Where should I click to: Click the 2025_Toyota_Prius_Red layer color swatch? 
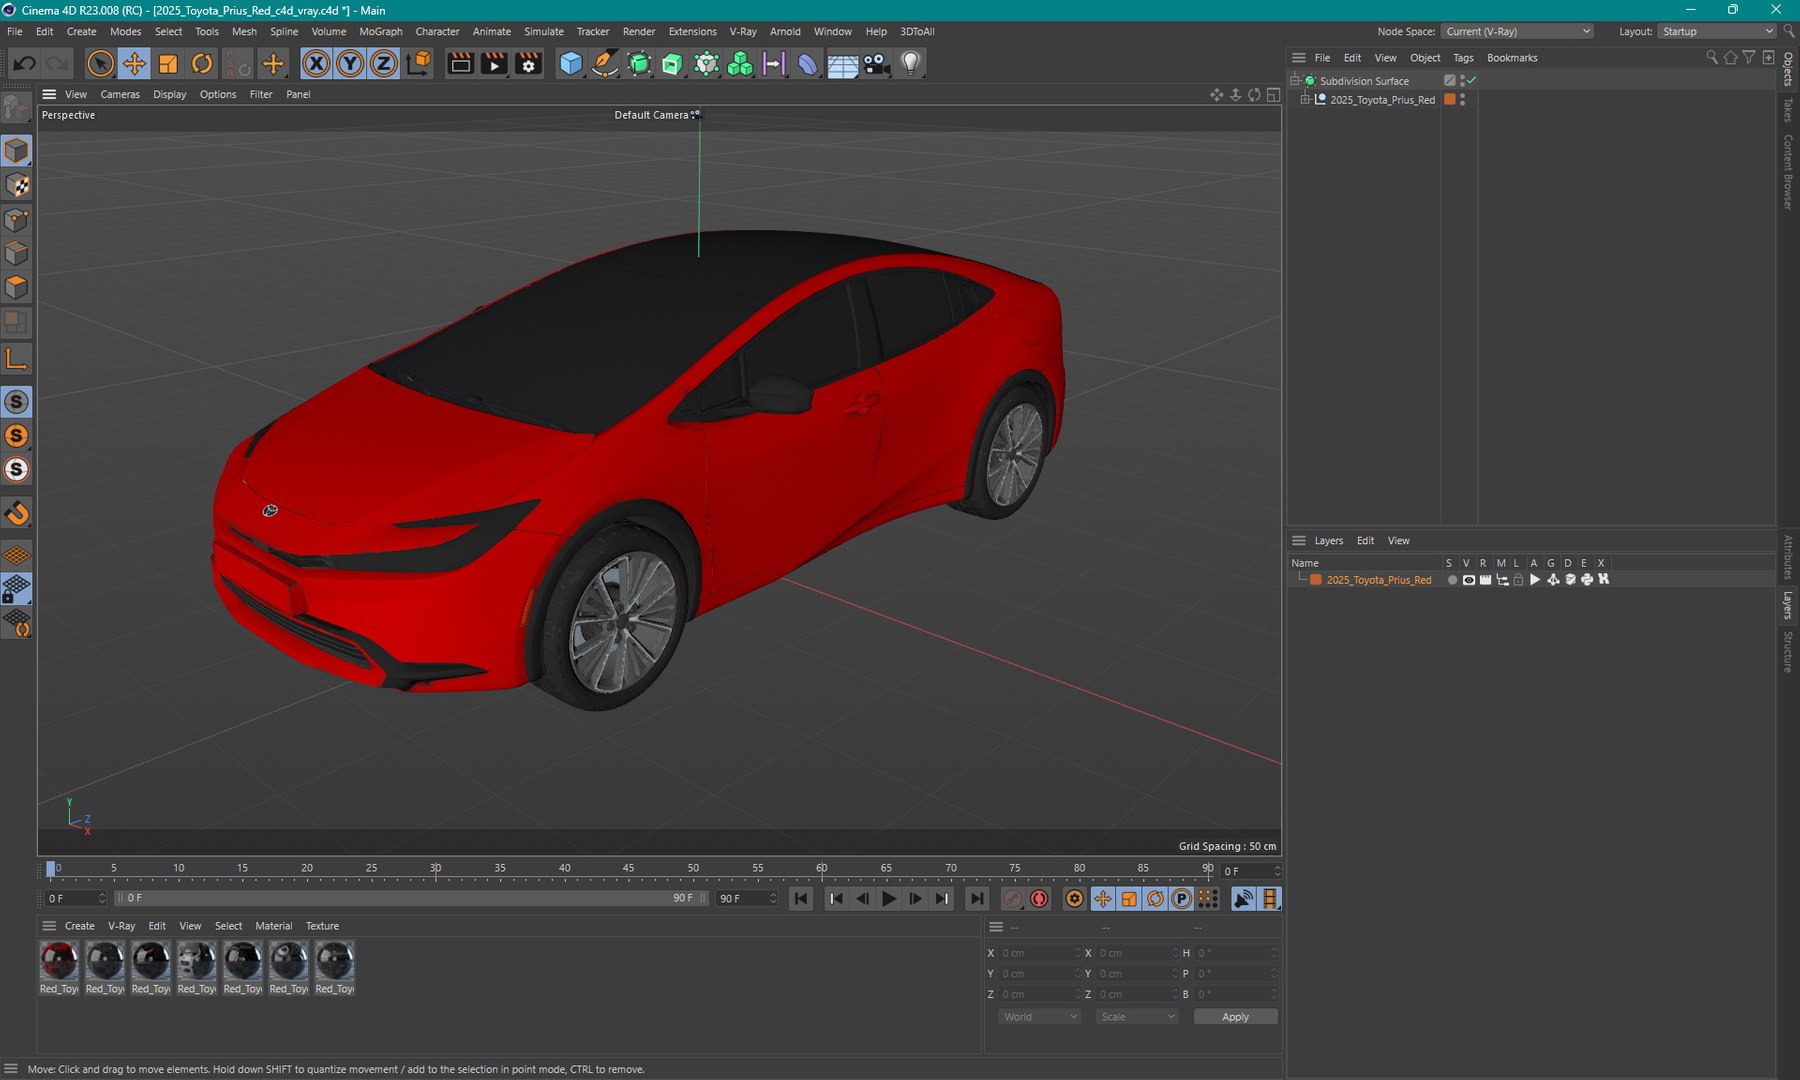click(1316, 580)
